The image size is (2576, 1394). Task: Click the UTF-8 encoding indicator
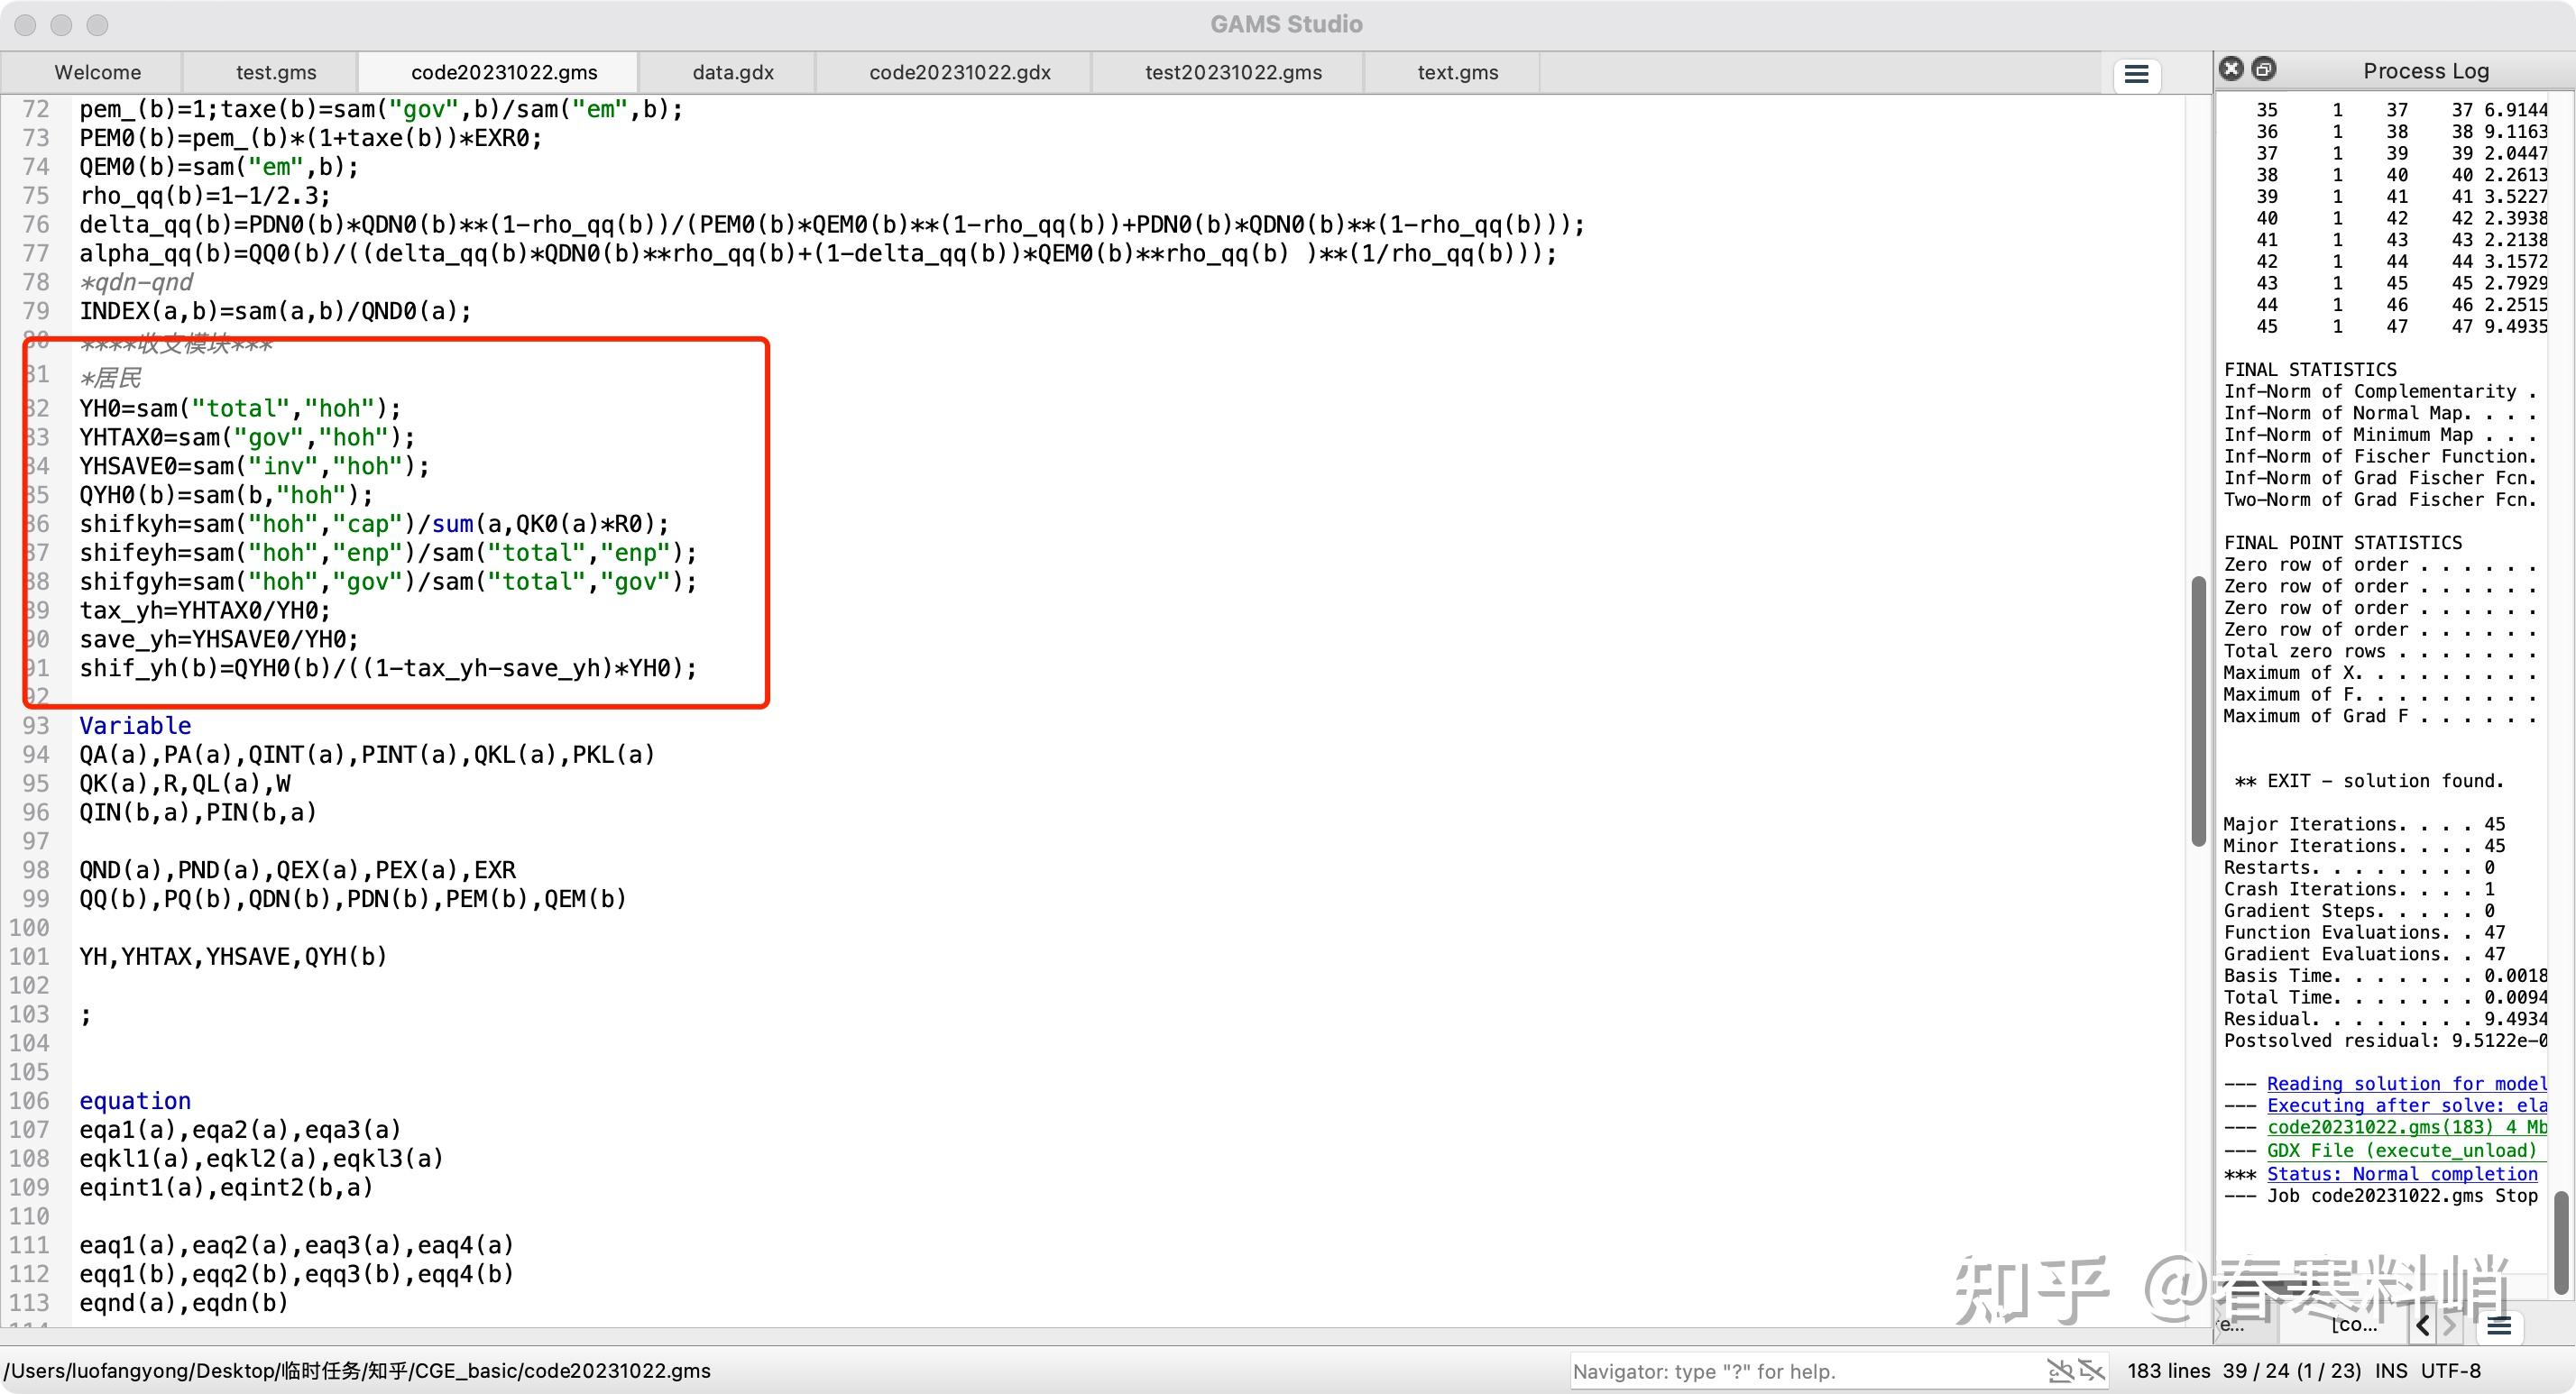point(2451,1370)
